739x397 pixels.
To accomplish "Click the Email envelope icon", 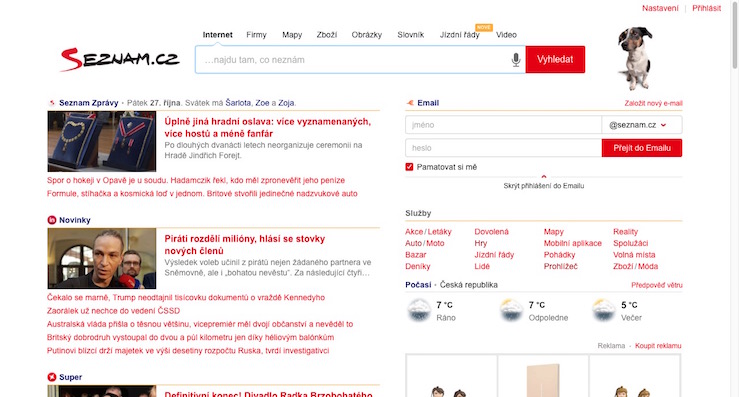I will 410,103.
